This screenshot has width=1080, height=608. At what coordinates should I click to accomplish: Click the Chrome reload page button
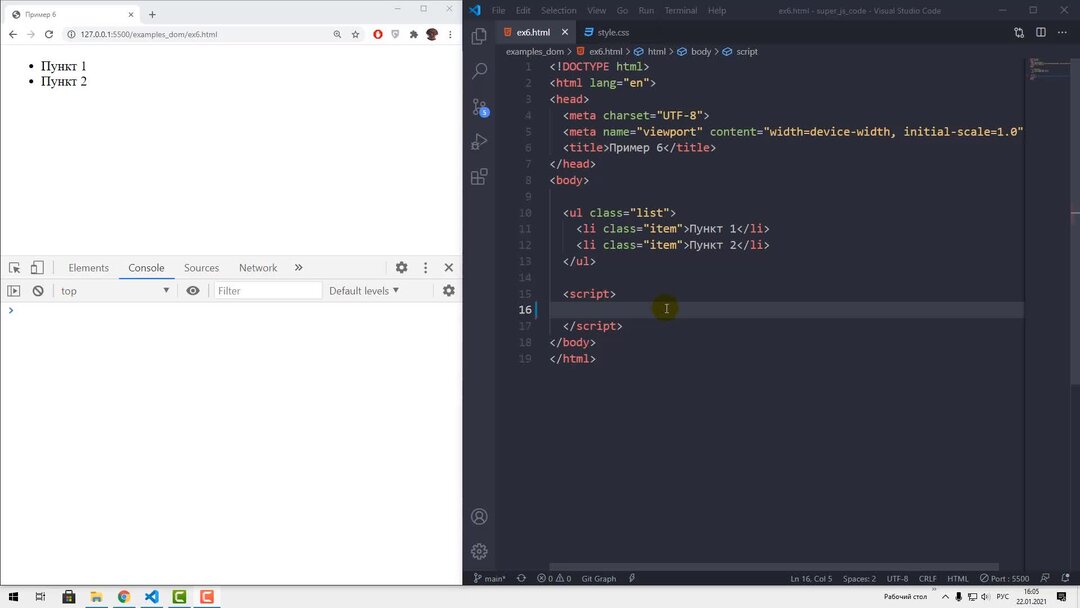tap(49, 34)
